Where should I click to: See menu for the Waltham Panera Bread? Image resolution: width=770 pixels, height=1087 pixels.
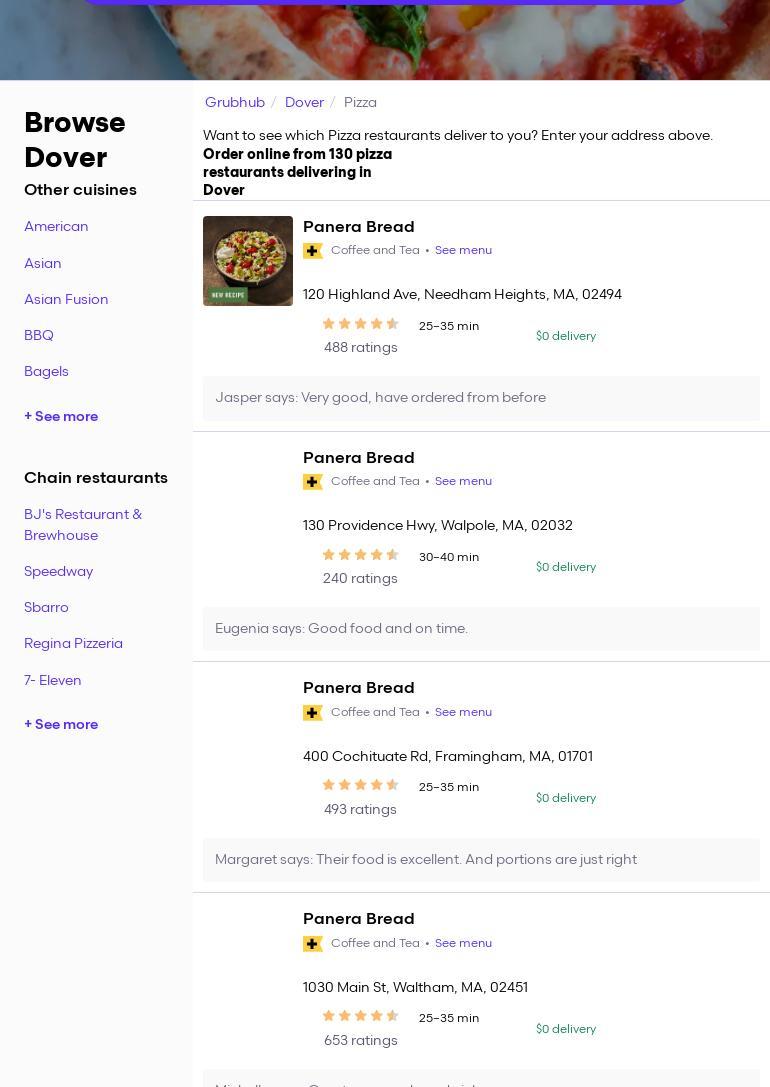tap(463, 944)
